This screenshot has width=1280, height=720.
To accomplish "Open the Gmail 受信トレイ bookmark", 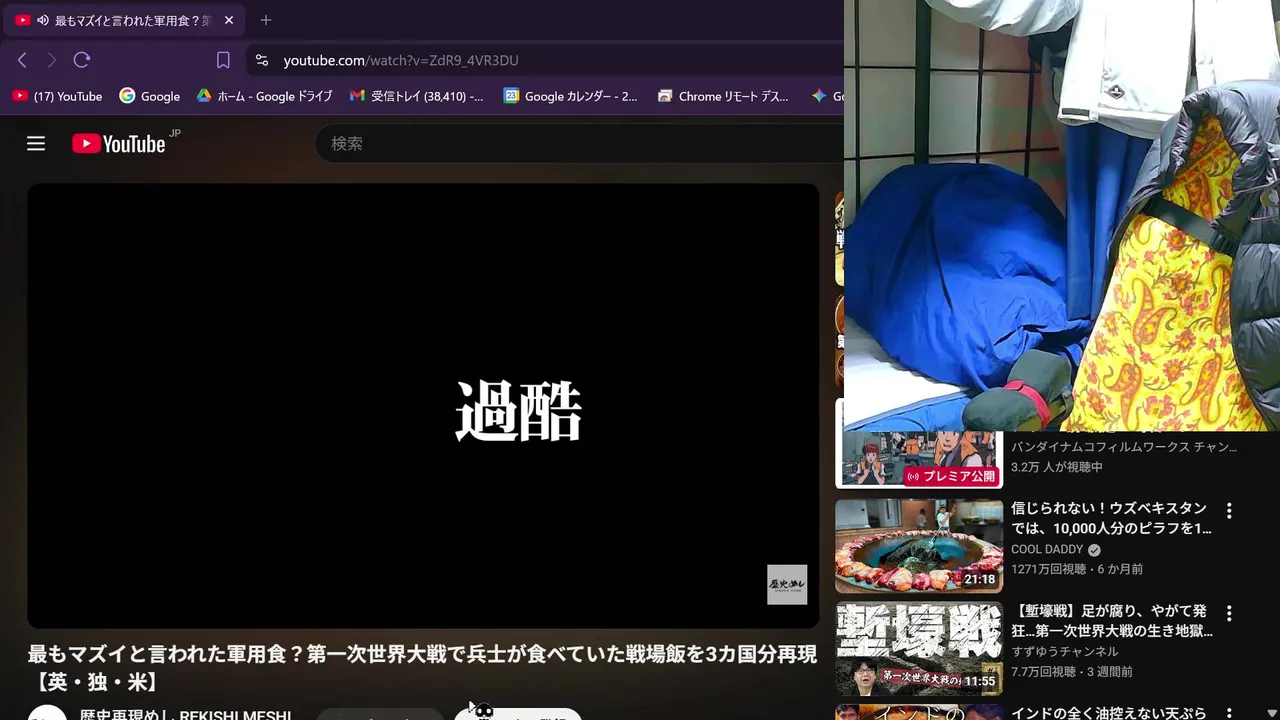I will coord(417,96).
